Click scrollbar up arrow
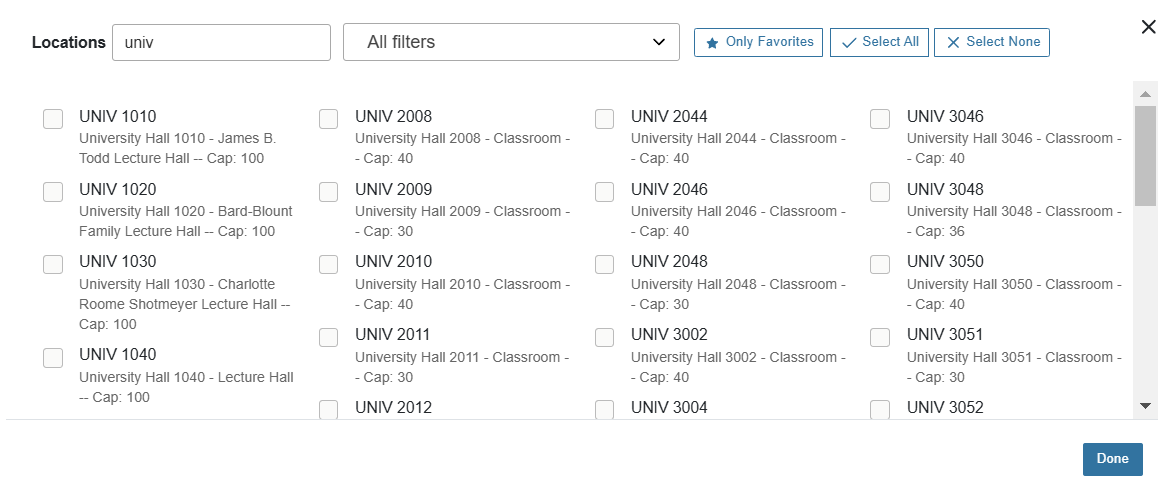Image resolution: width=1173 pixels, height=499 pixels. coord(1145,94)
